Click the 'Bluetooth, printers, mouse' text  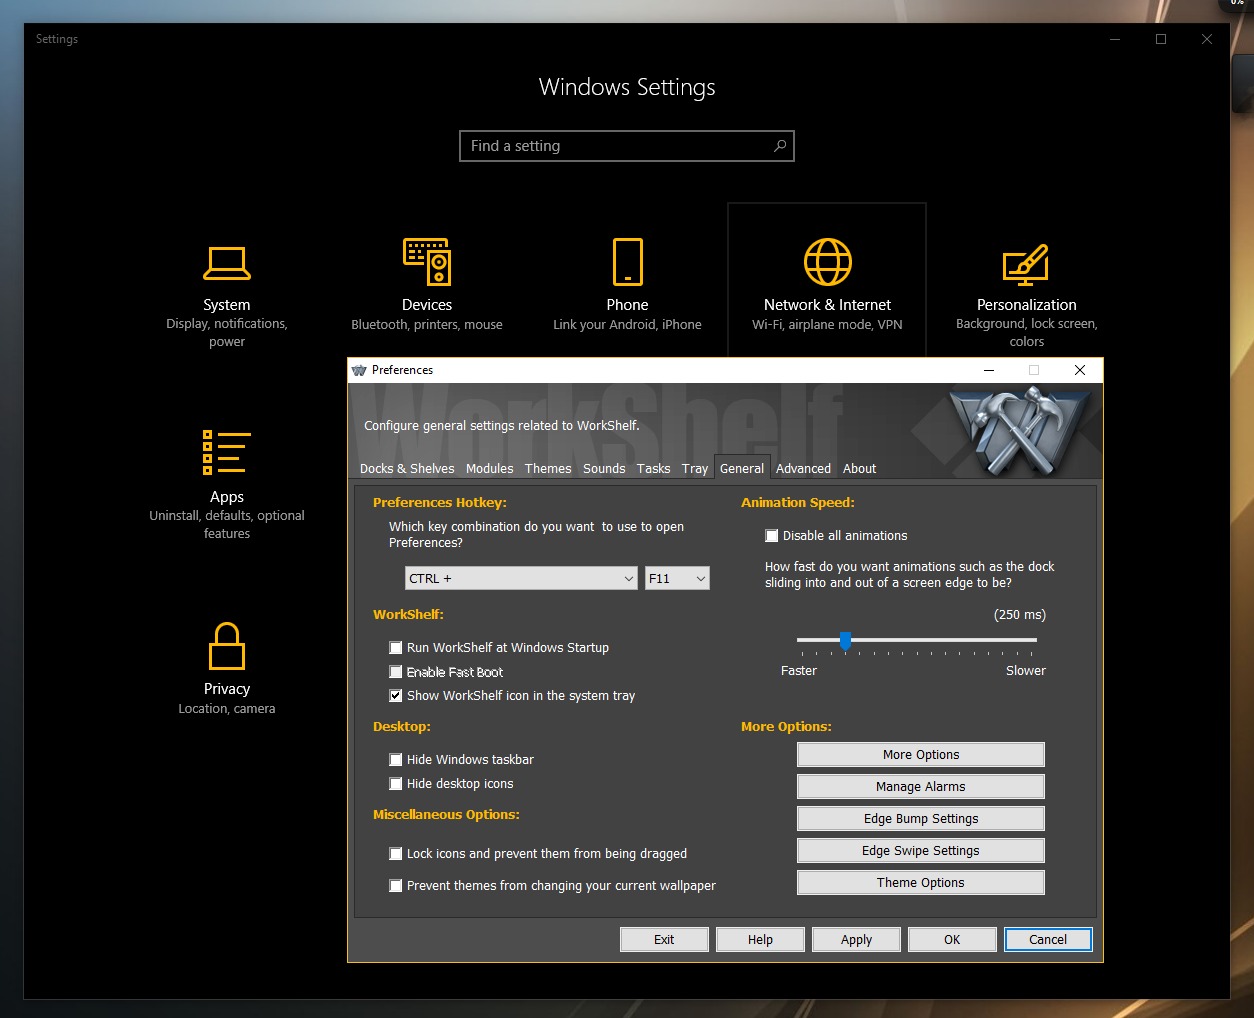427,325
